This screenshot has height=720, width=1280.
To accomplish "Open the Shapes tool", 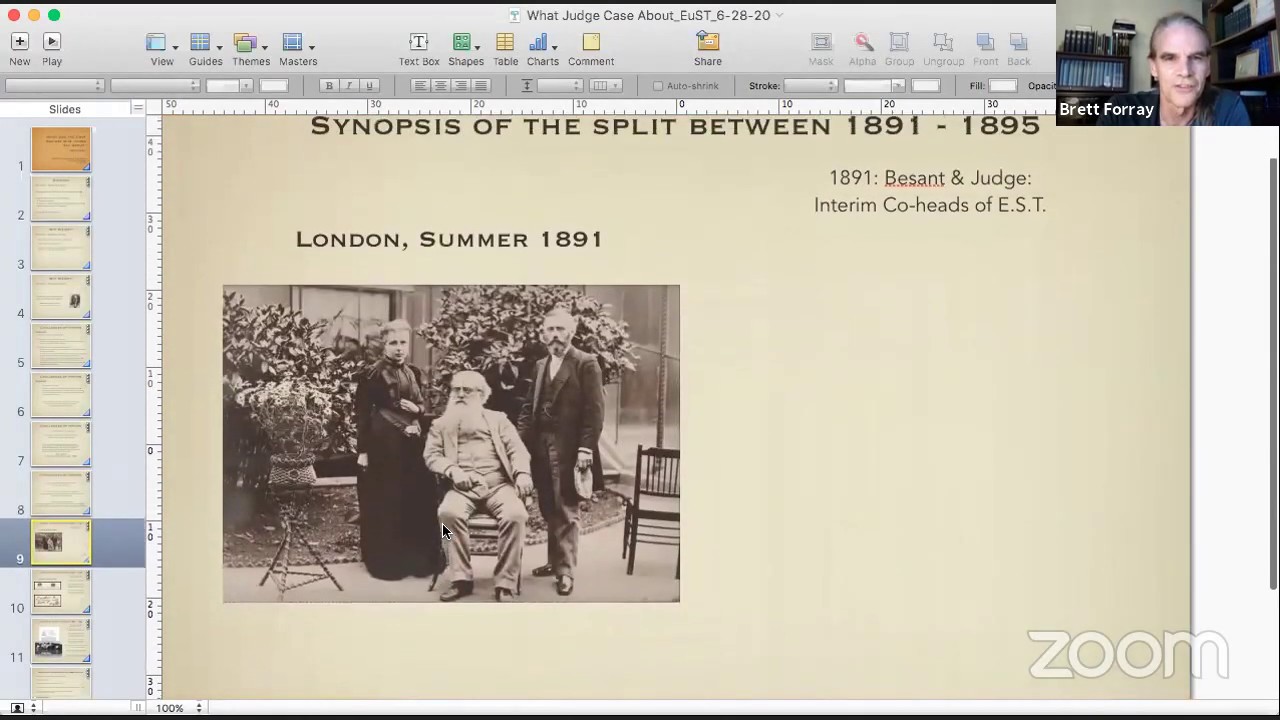I will 462,42.
